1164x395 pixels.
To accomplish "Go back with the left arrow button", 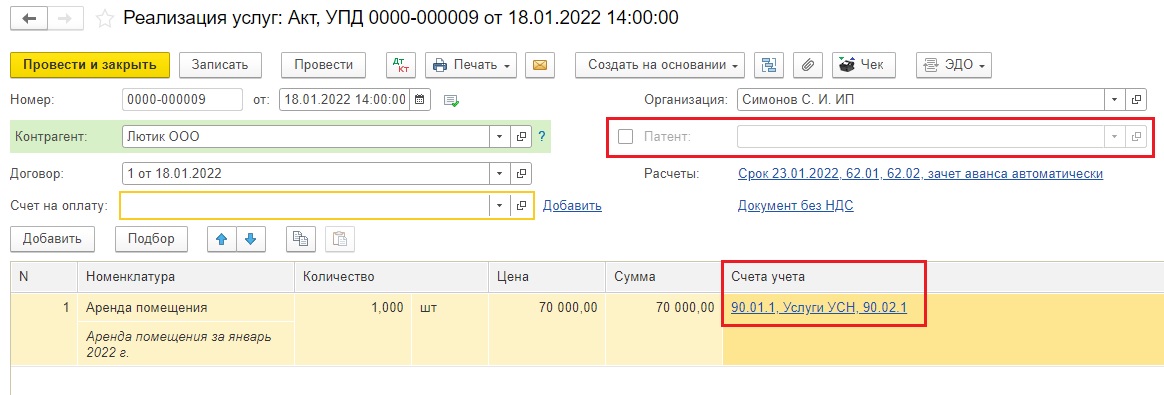I will point(30,19).
